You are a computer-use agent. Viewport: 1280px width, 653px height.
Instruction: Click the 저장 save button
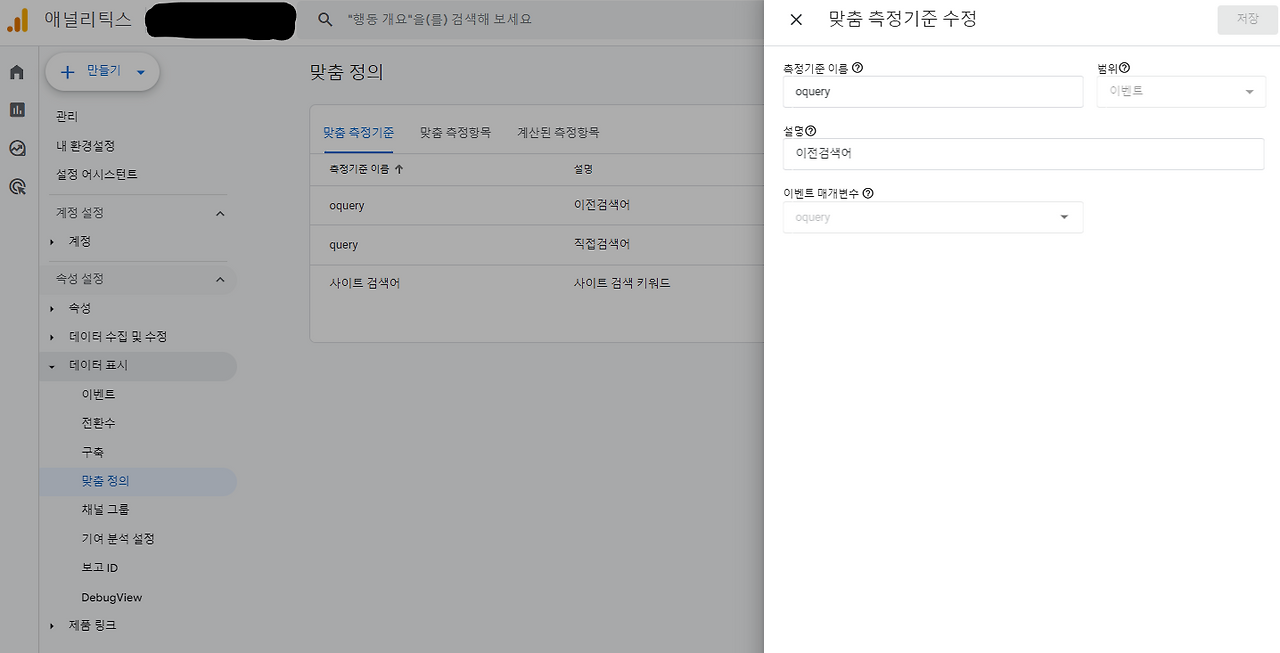click(1246, 19)
